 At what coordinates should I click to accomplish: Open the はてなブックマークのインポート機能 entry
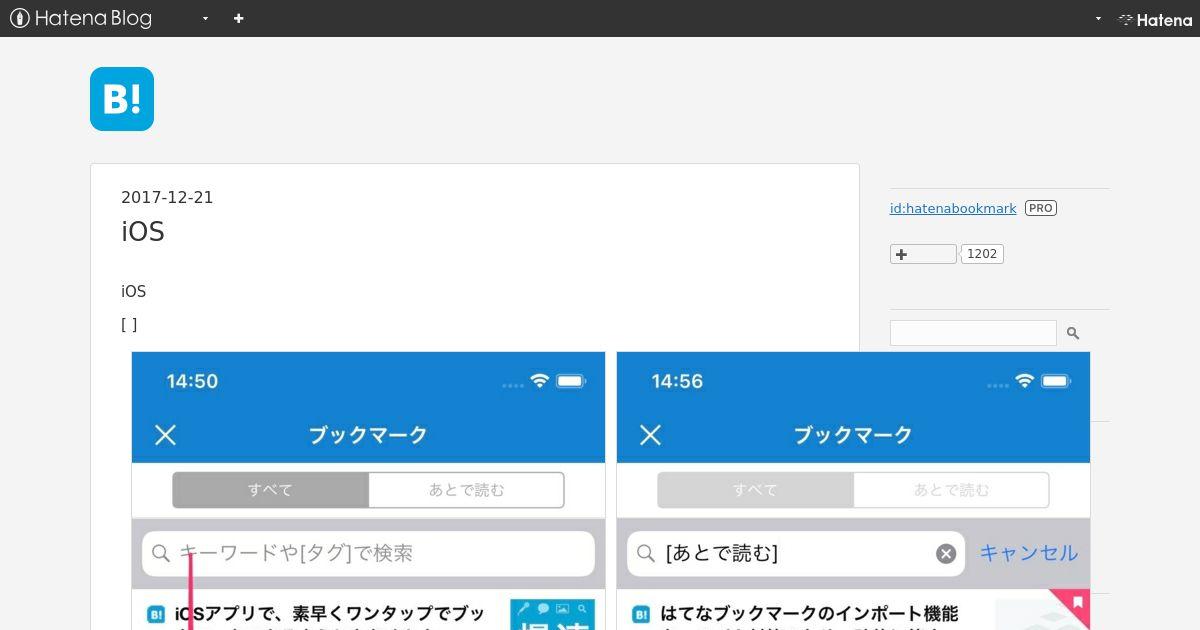[x=810, y=613]
